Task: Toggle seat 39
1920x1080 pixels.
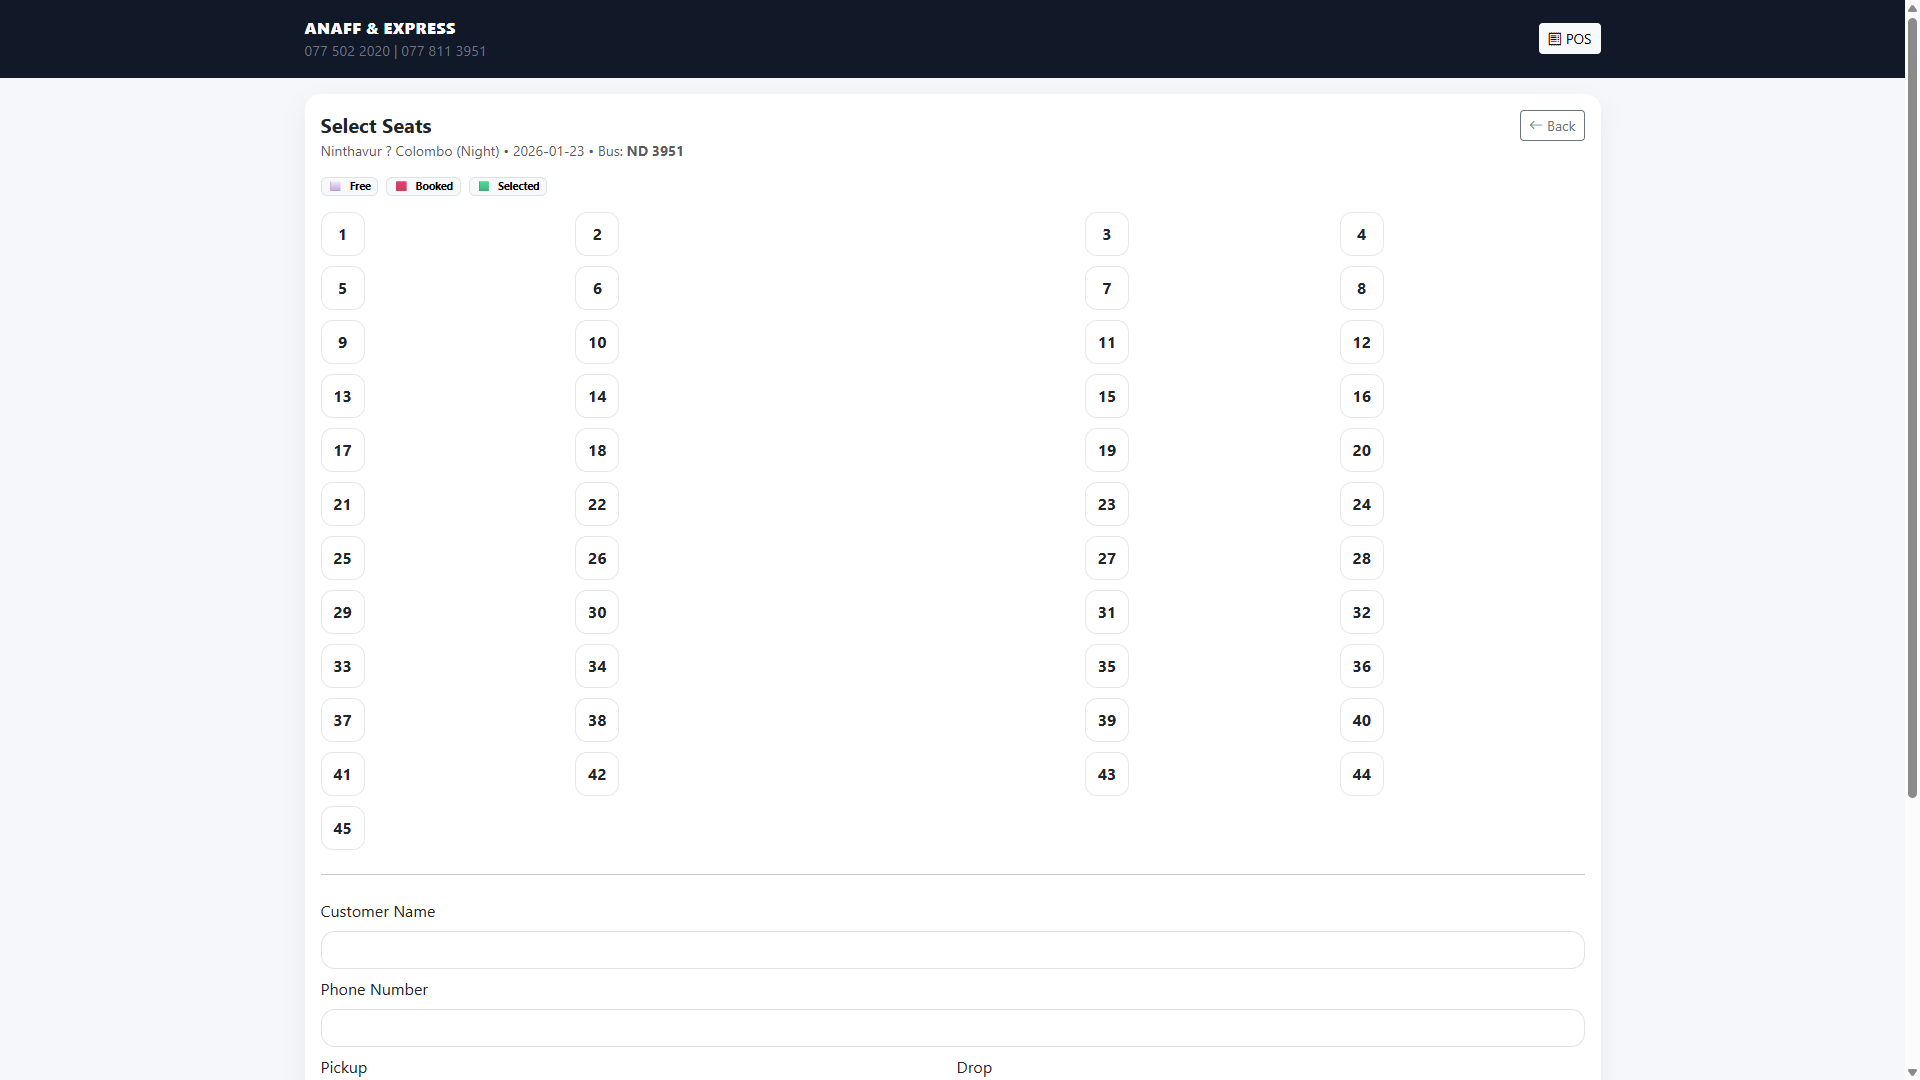Action: tap(1106, 720)
